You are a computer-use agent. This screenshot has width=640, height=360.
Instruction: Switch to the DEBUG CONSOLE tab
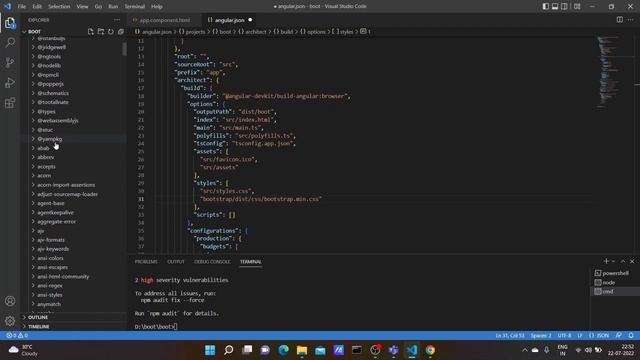click(x=212, y=262)
